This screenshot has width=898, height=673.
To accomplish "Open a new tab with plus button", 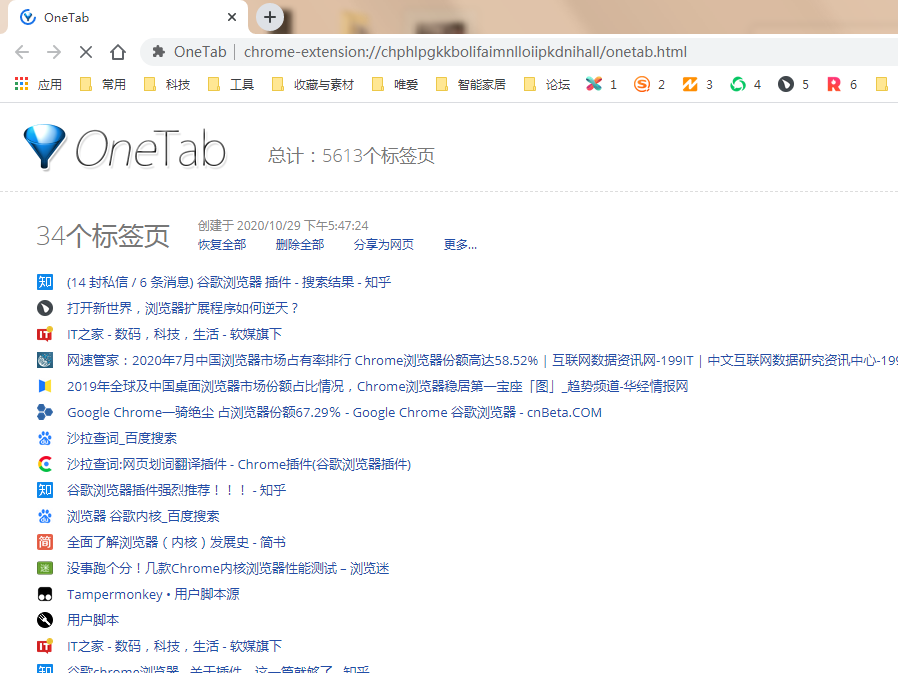I will (x=270, y=17).
